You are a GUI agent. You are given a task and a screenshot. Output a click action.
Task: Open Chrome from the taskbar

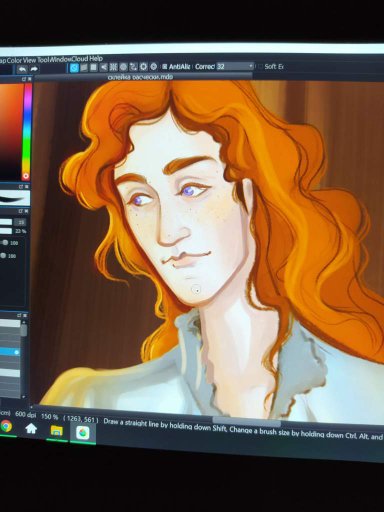coord(6,426)
